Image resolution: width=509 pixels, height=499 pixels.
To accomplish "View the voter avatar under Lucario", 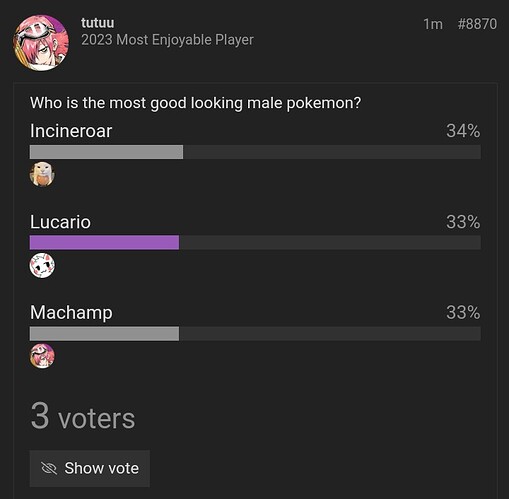I will tap(42, 265).
